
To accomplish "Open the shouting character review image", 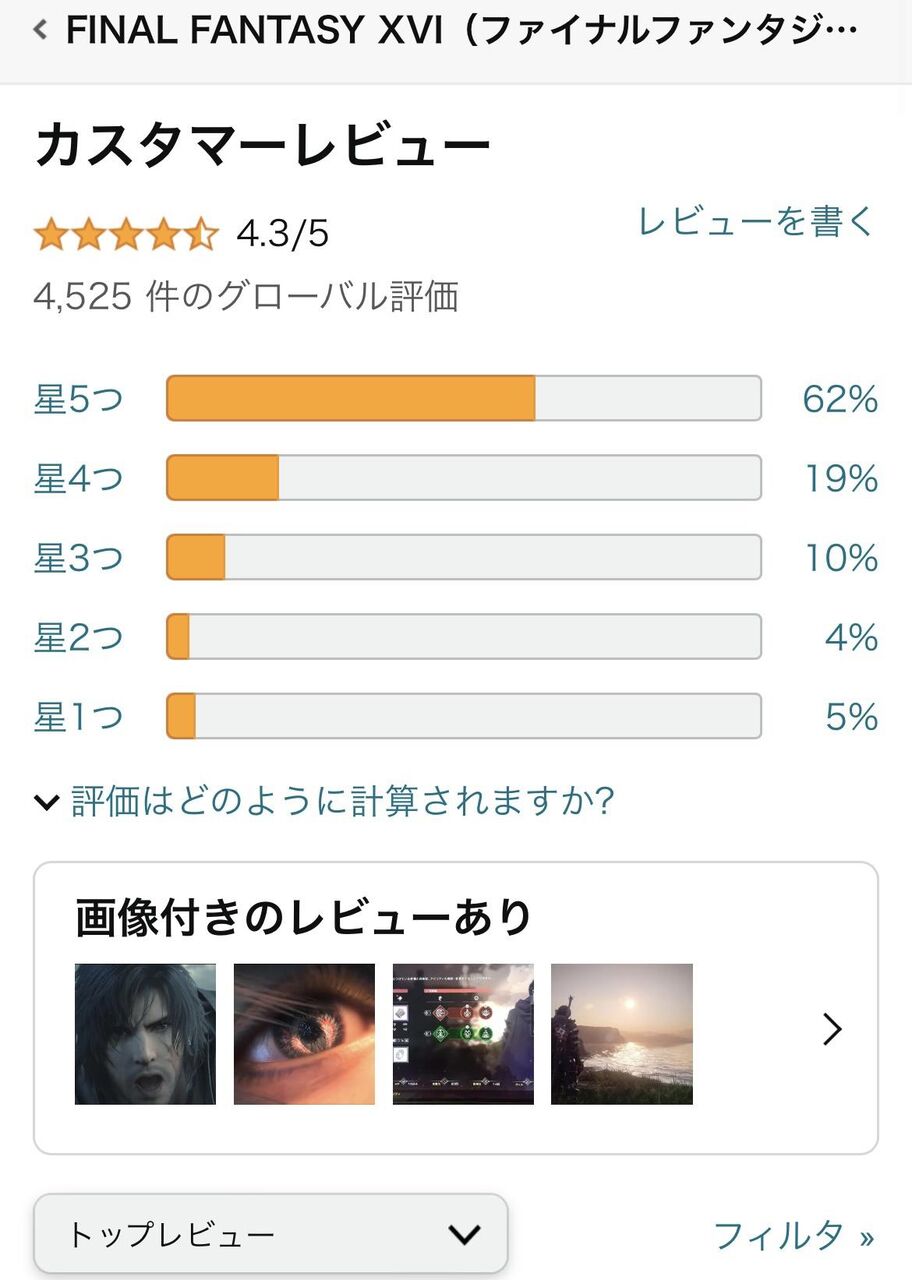I will [145, 1034].
